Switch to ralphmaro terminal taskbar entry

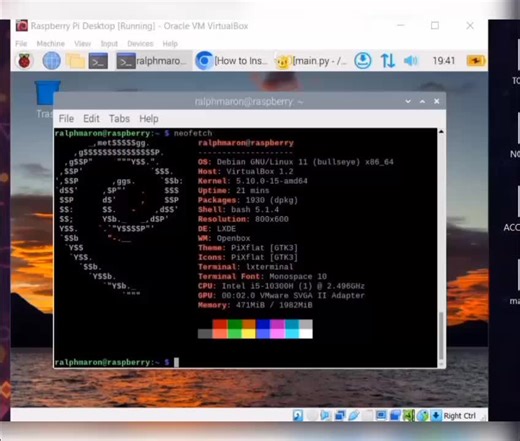click(153, 61)
